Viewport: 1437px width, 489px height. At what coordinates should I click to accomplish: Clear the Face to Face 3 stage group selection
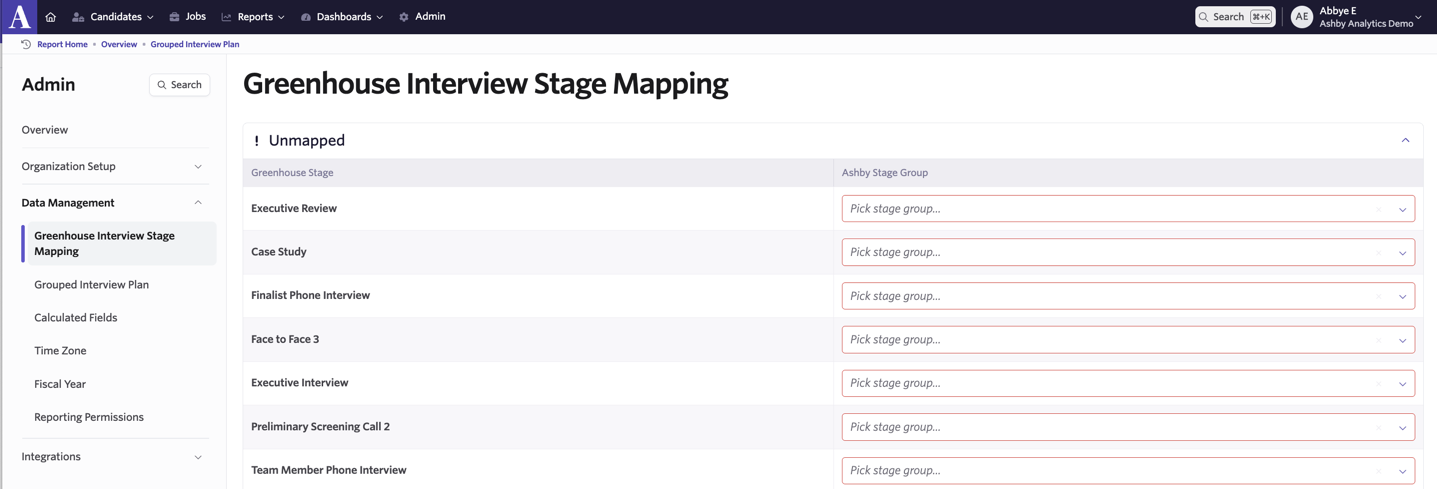[1379, 340]
